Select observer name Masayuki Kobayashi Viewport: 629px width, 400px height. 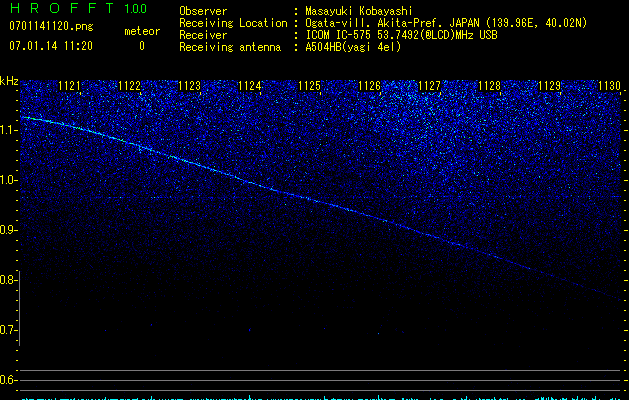click(x=359, y=11)
